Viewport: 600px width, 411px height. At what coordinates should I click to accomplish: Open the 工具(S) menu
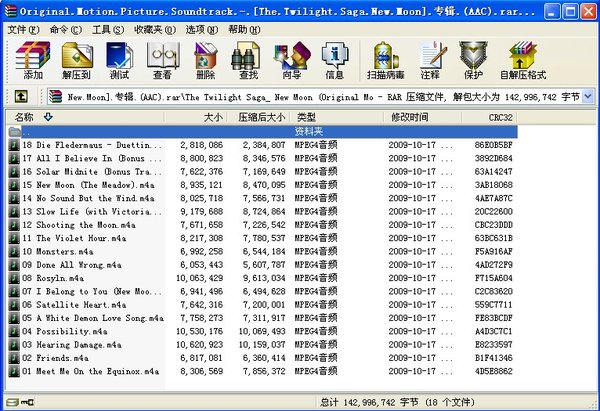pyautogui.click(x=108, y=29)
